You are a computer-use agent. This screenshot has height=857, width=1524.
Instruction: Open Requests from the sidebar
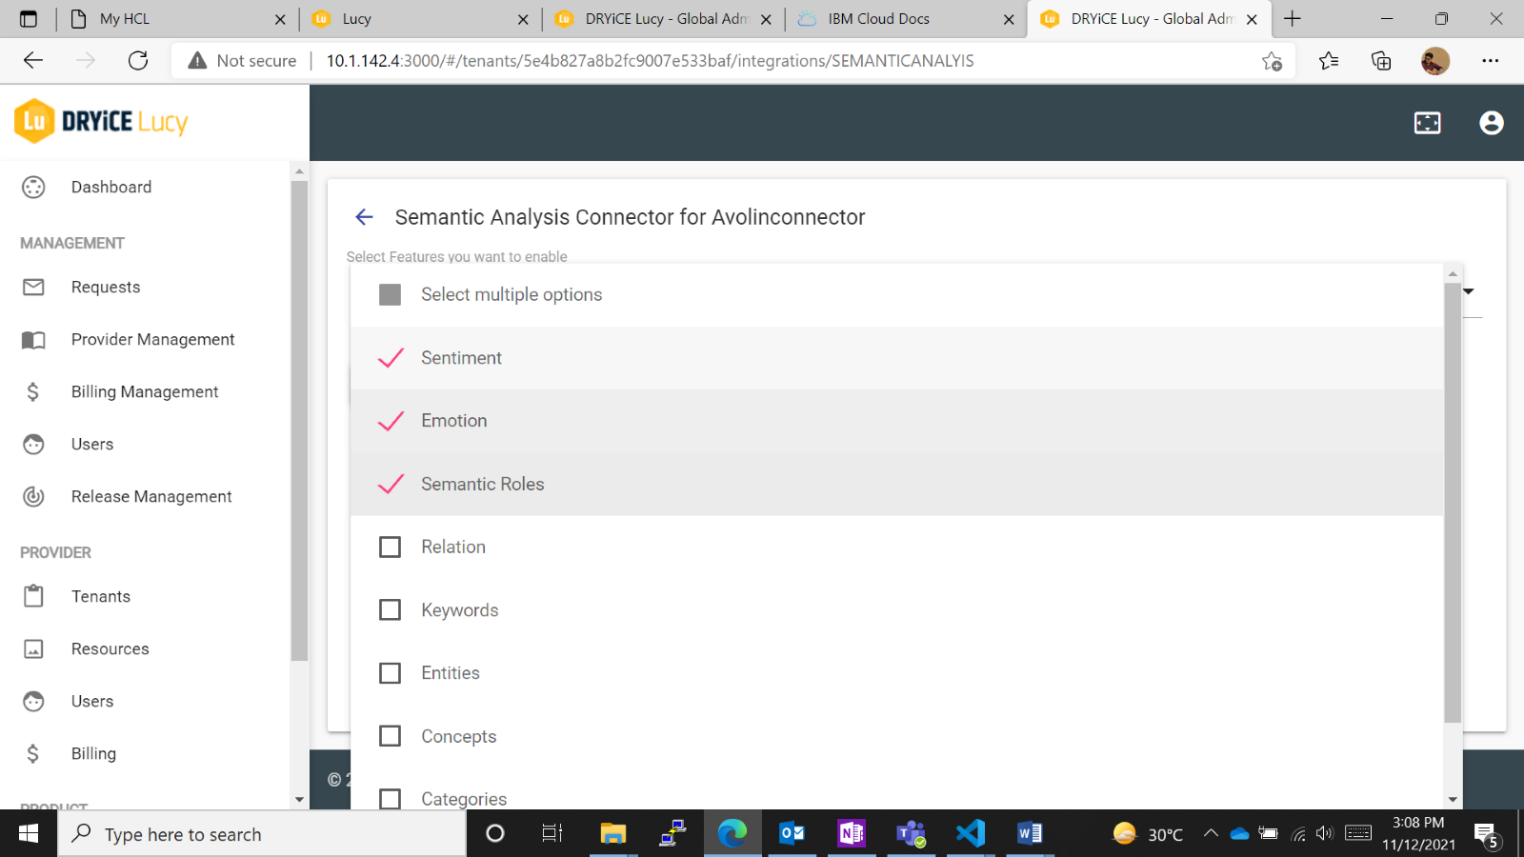coord(105,287)
